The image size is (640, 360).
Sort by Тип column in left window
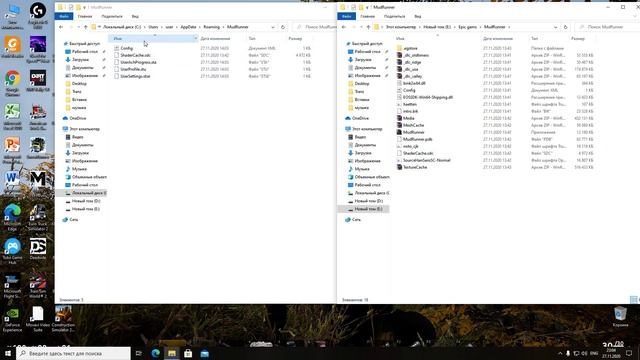tap(252, 38)
